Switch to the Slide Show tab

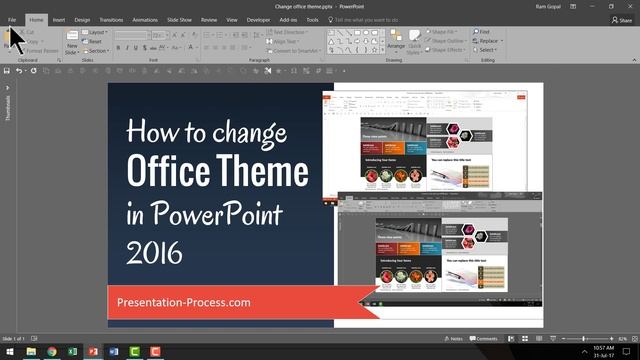click(x=179, y=20)
